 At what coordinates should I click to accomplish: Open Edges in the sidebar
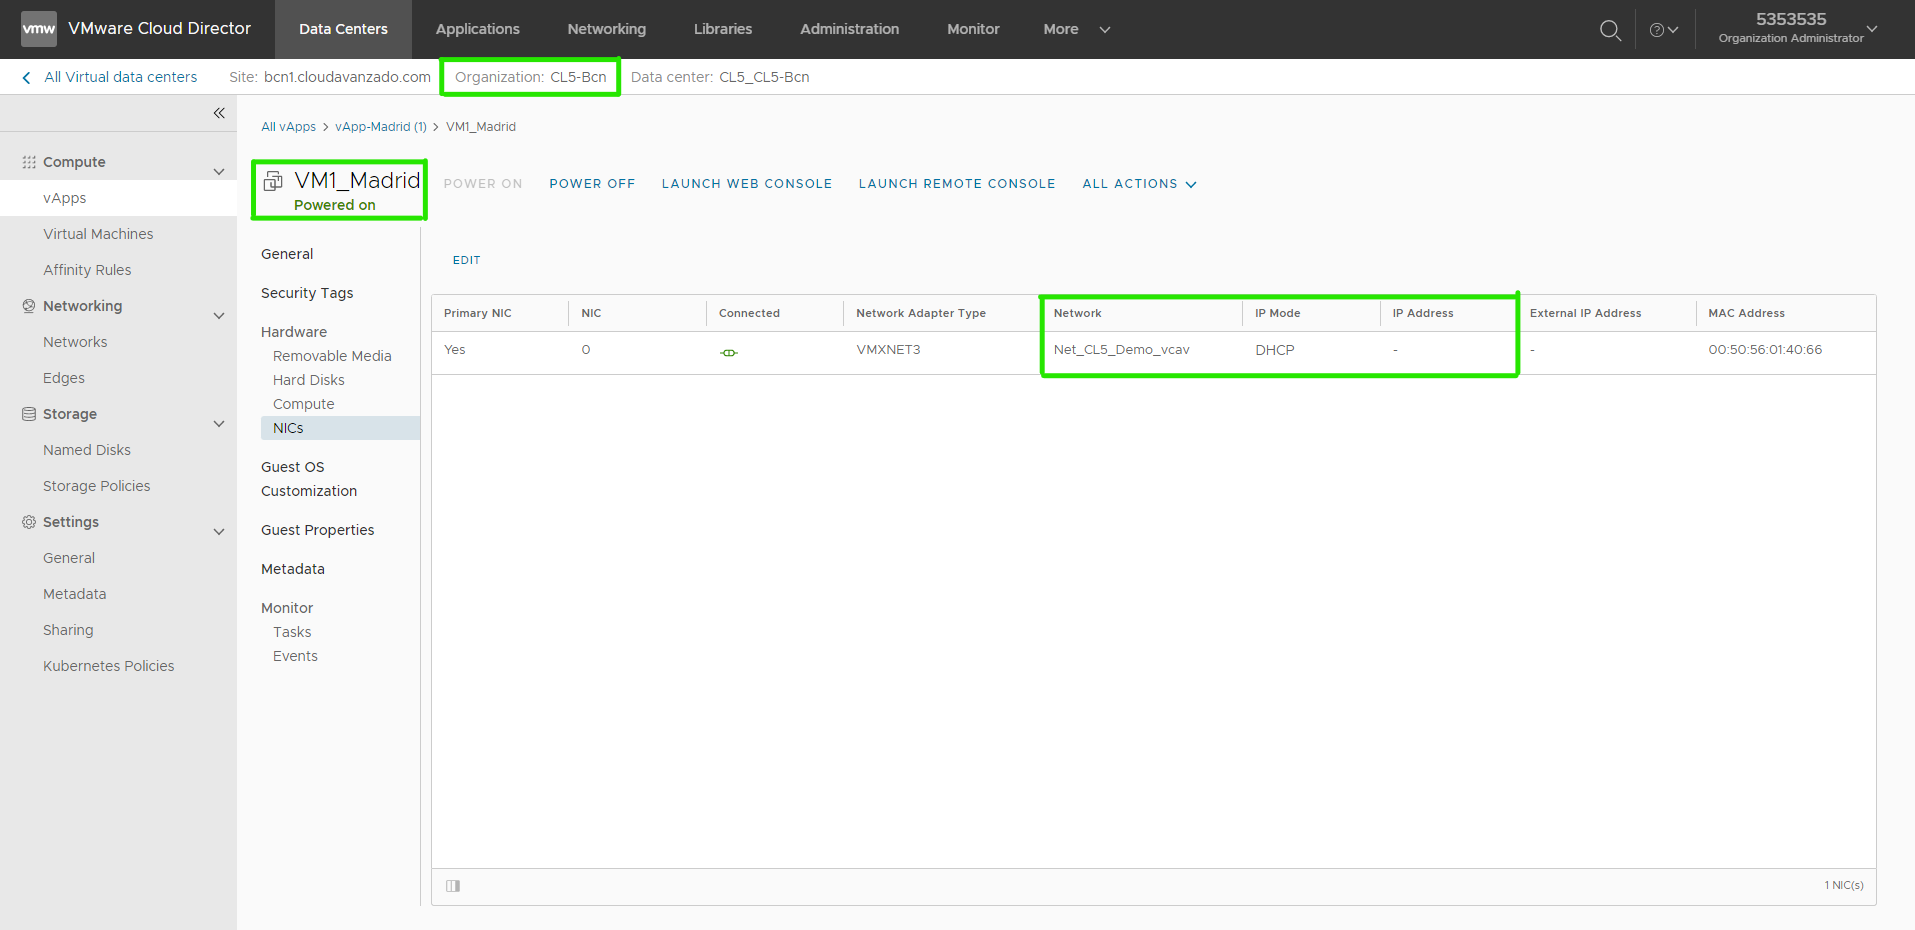[64, 378]
